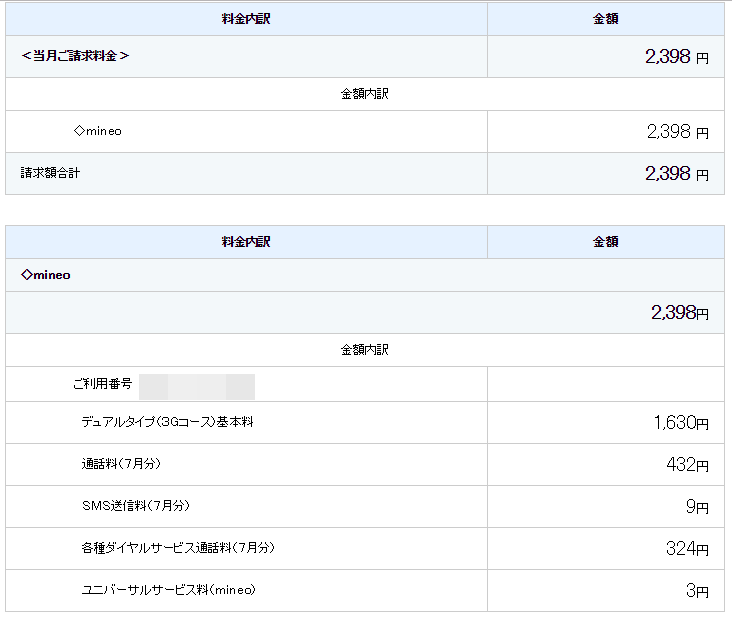This screenshot has width=732, height=632.
Task: Select the 請求額合計 label
Action: (50, 173)
